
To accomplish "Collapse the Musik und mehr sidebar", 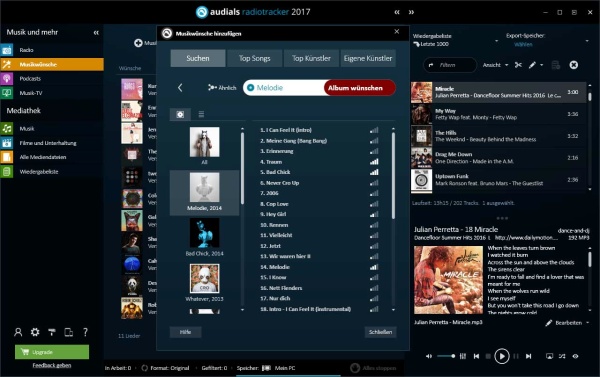I will pos(96,33).
